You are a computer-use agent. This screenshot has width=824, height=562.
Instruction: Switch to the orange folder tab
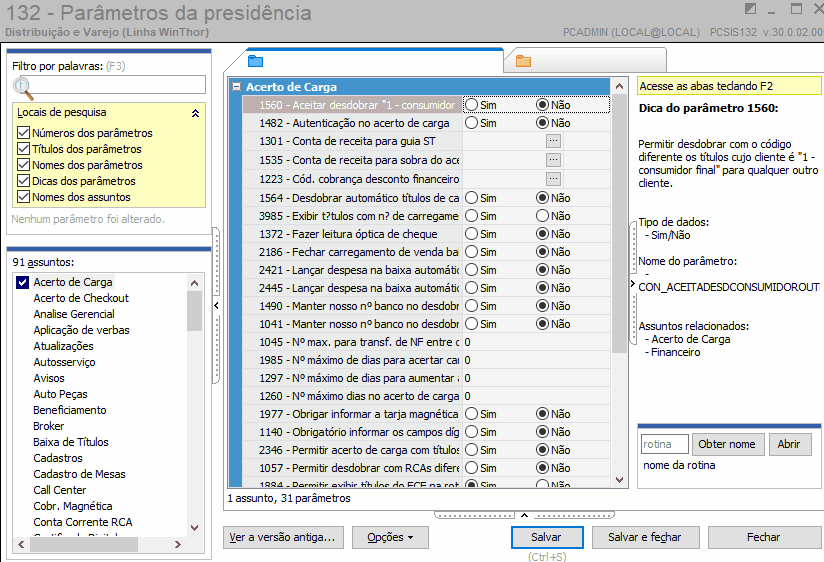point(523,61)
